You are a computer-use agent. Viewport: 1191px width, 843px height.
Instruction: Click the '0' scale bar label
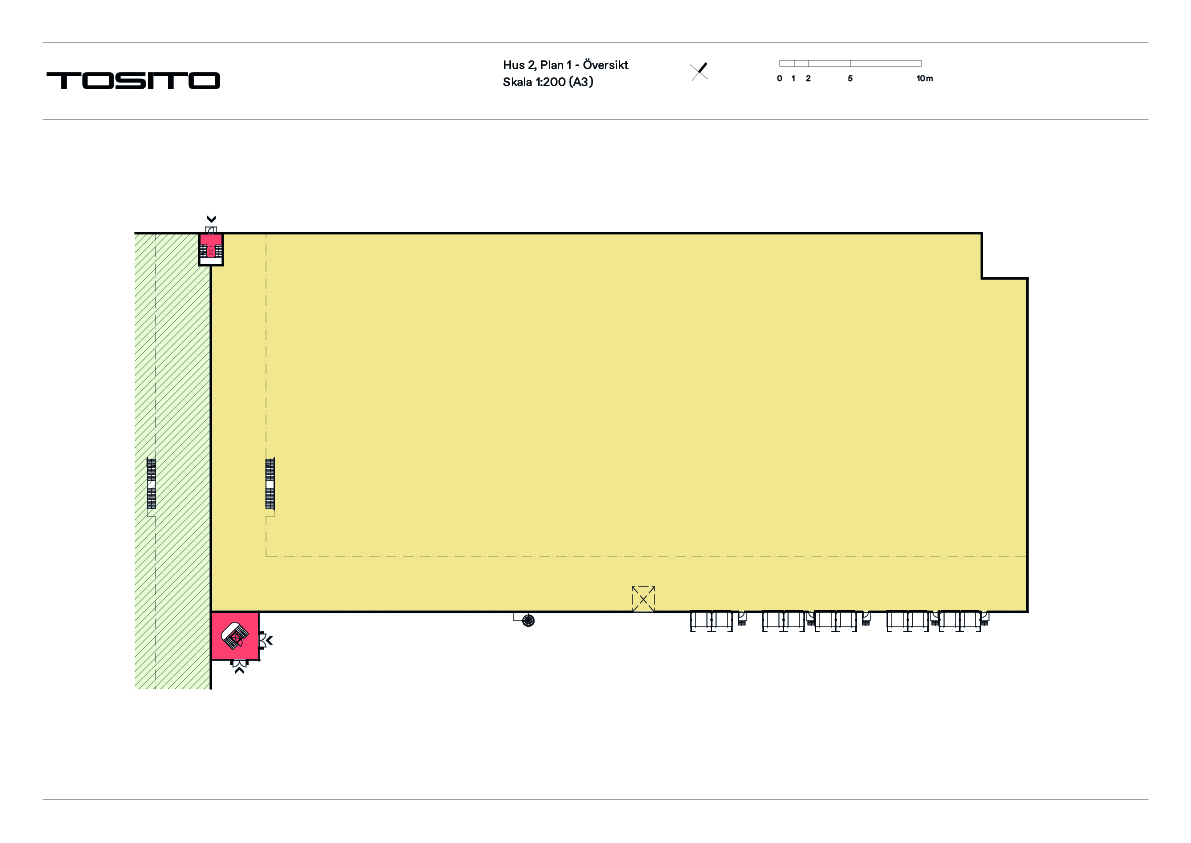click(779, 78)
